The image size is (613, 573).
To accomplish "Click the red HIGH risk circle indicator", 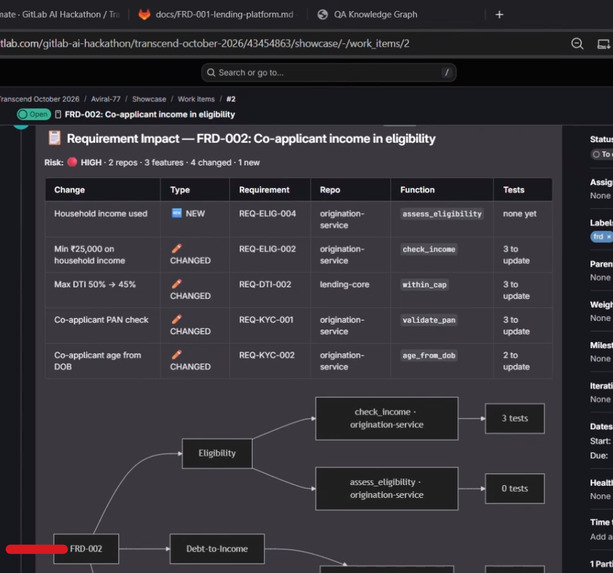I will pos(72,162).
